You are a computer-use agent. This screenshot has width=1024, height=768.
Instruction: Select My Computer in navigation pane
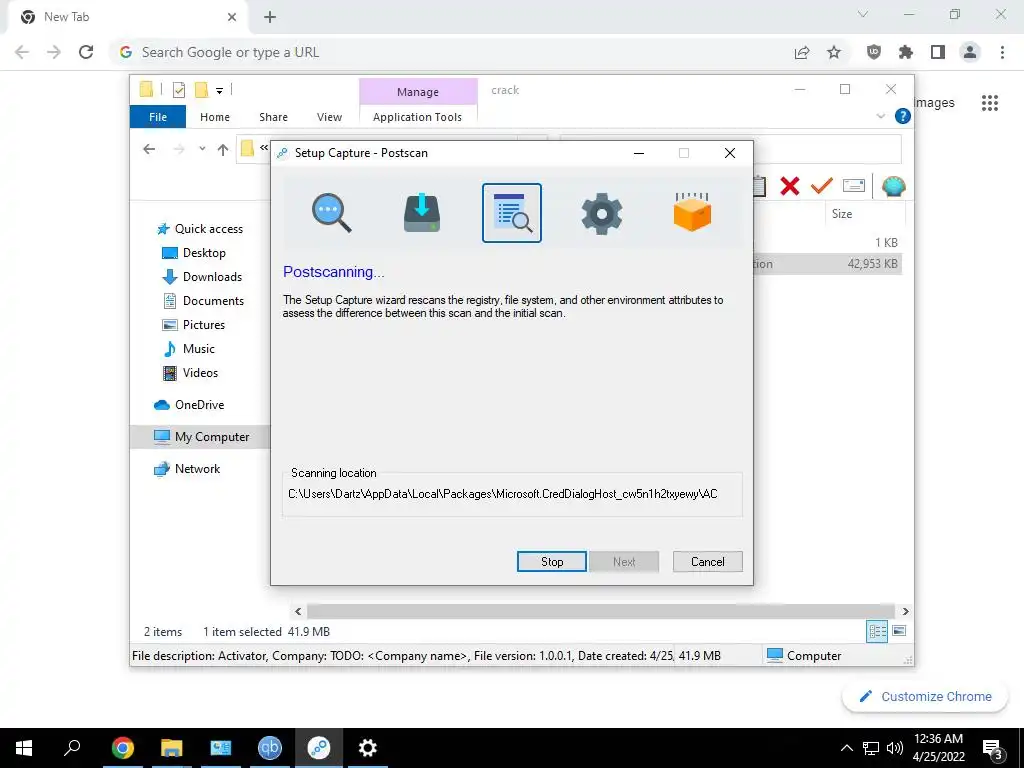201,437
